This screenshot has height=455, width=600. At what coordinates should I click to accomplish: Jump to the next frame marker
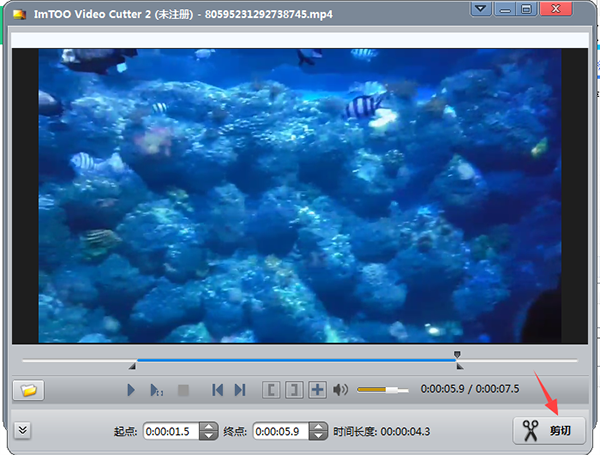[x=240, y=390]
